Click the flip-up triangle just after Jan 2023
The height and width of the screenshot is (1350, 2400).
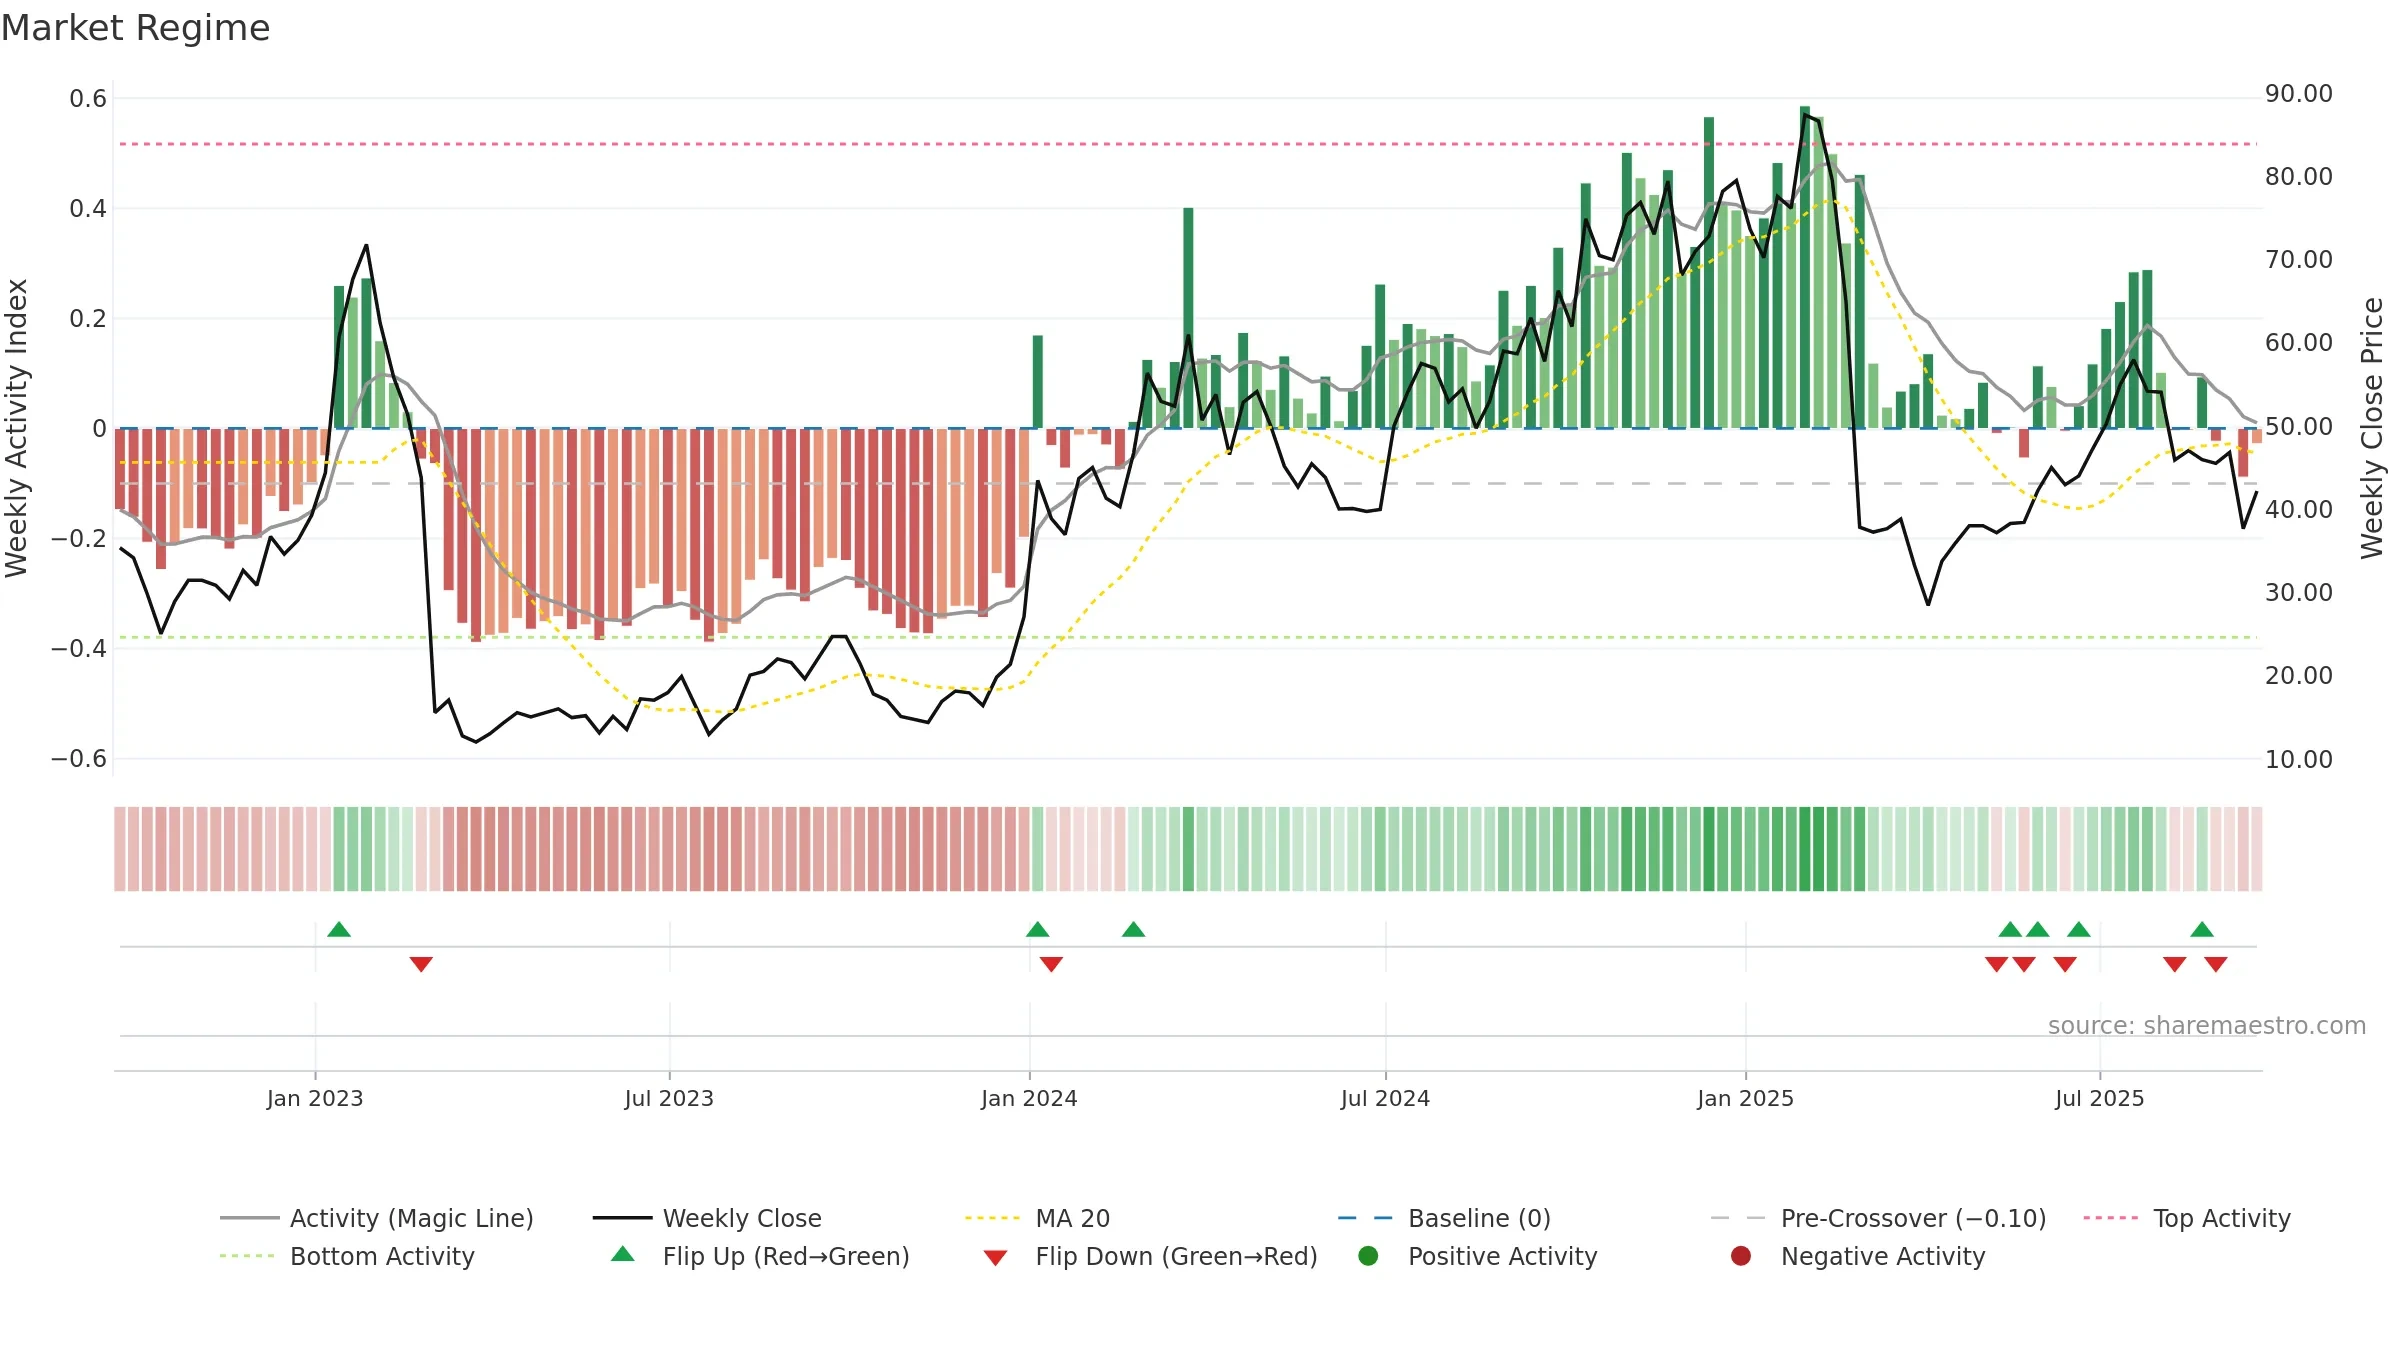click(339, 929)
